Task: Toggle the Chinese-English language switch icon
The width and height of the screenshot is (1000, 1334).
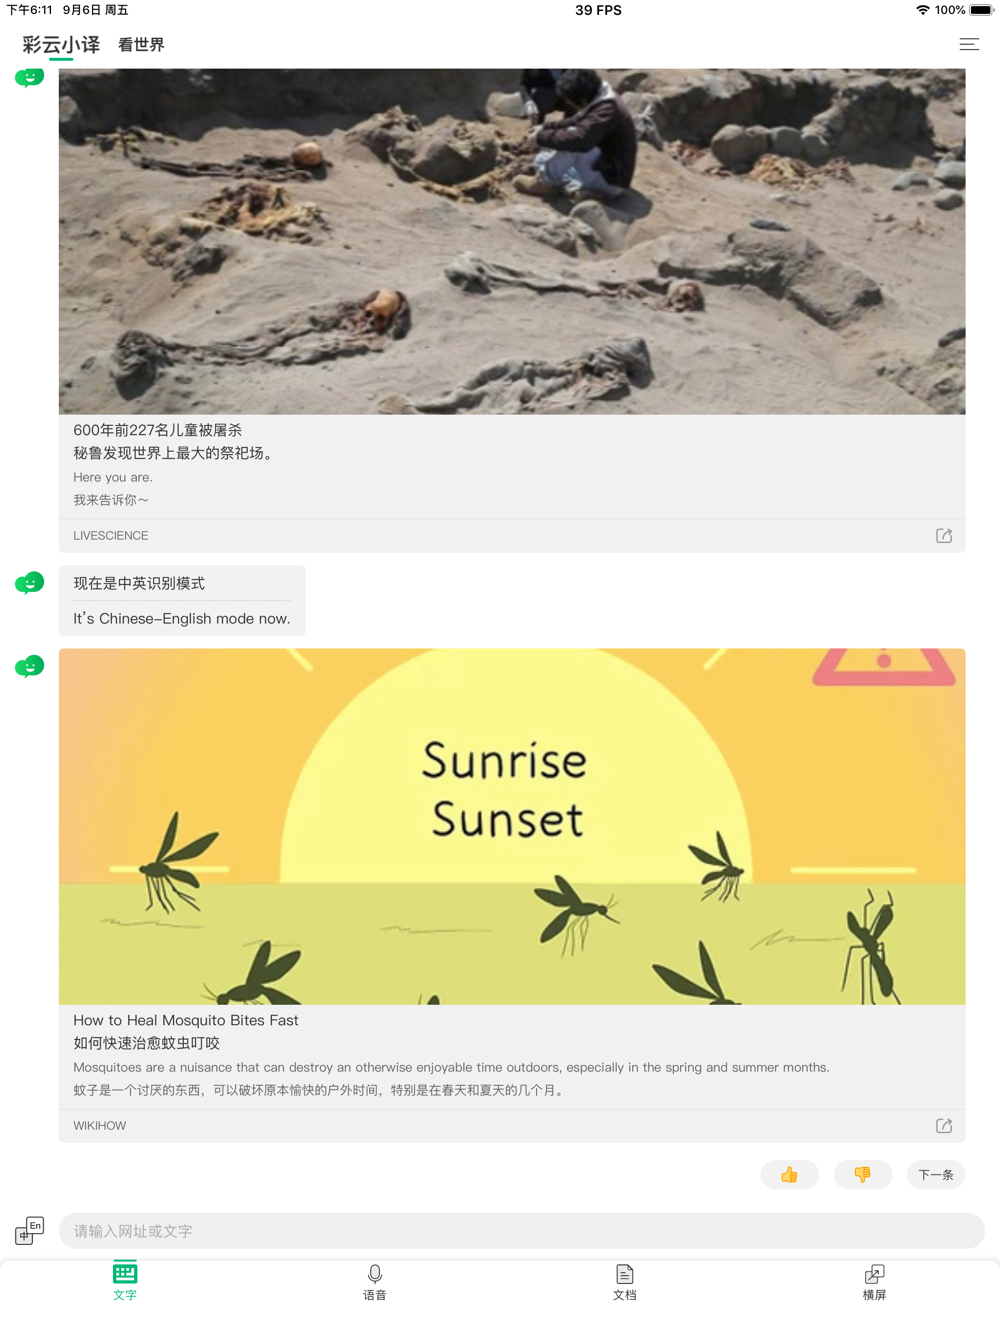Action: point(30,1231)
